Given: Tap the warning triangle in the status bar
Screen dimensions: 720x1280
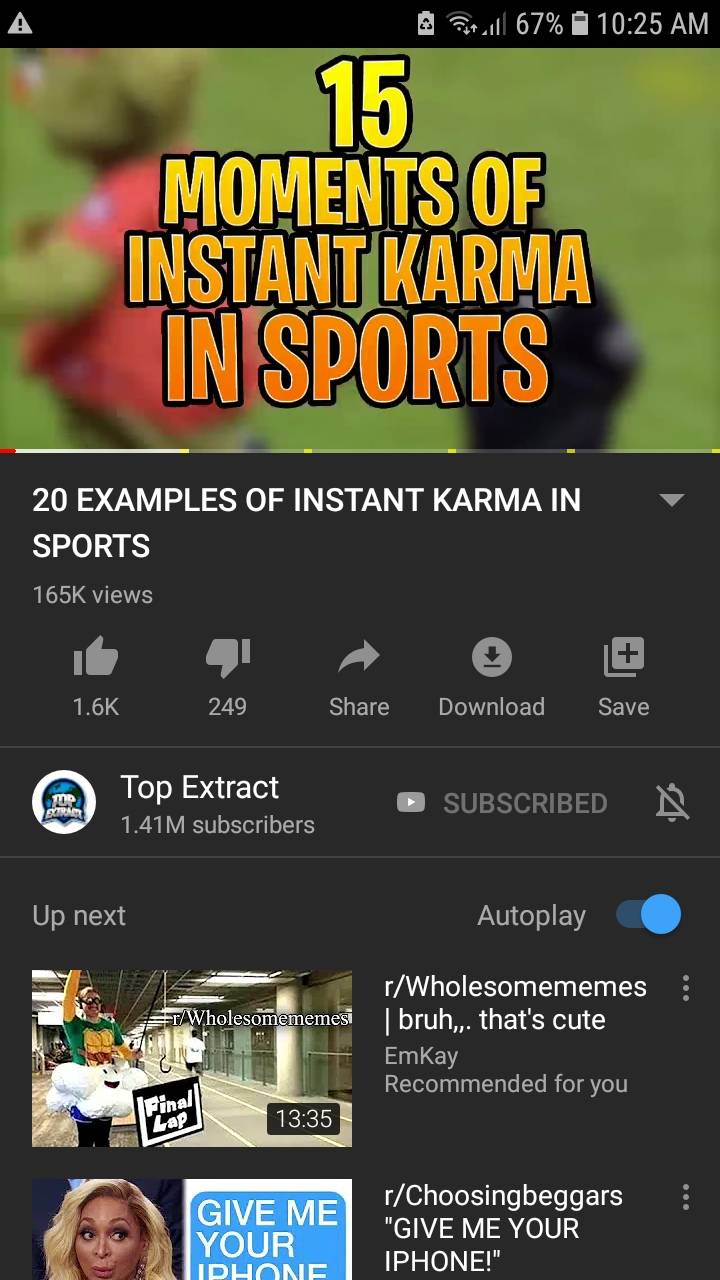Looking at the screenshot, I should click(20, 24).
